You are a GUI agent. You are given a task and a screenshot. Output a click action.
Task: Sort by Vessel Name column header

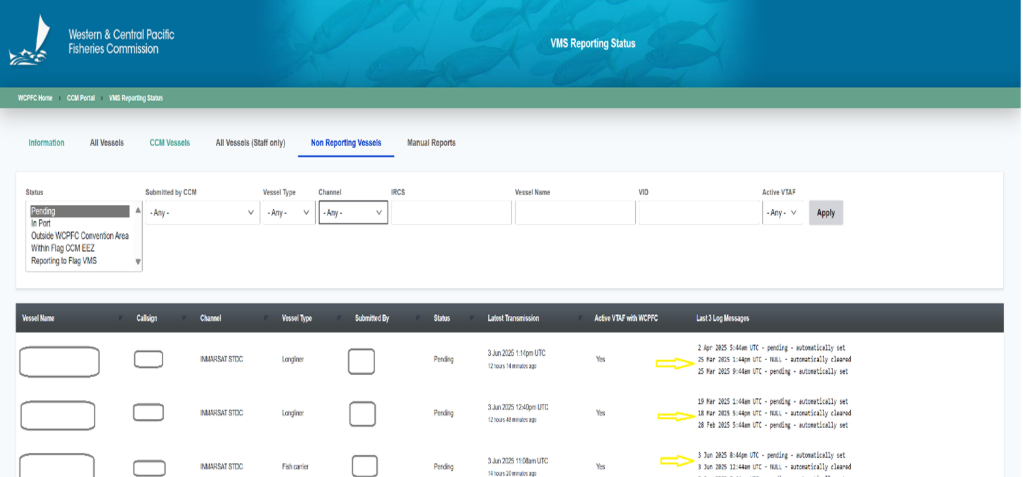click(38, 318)
